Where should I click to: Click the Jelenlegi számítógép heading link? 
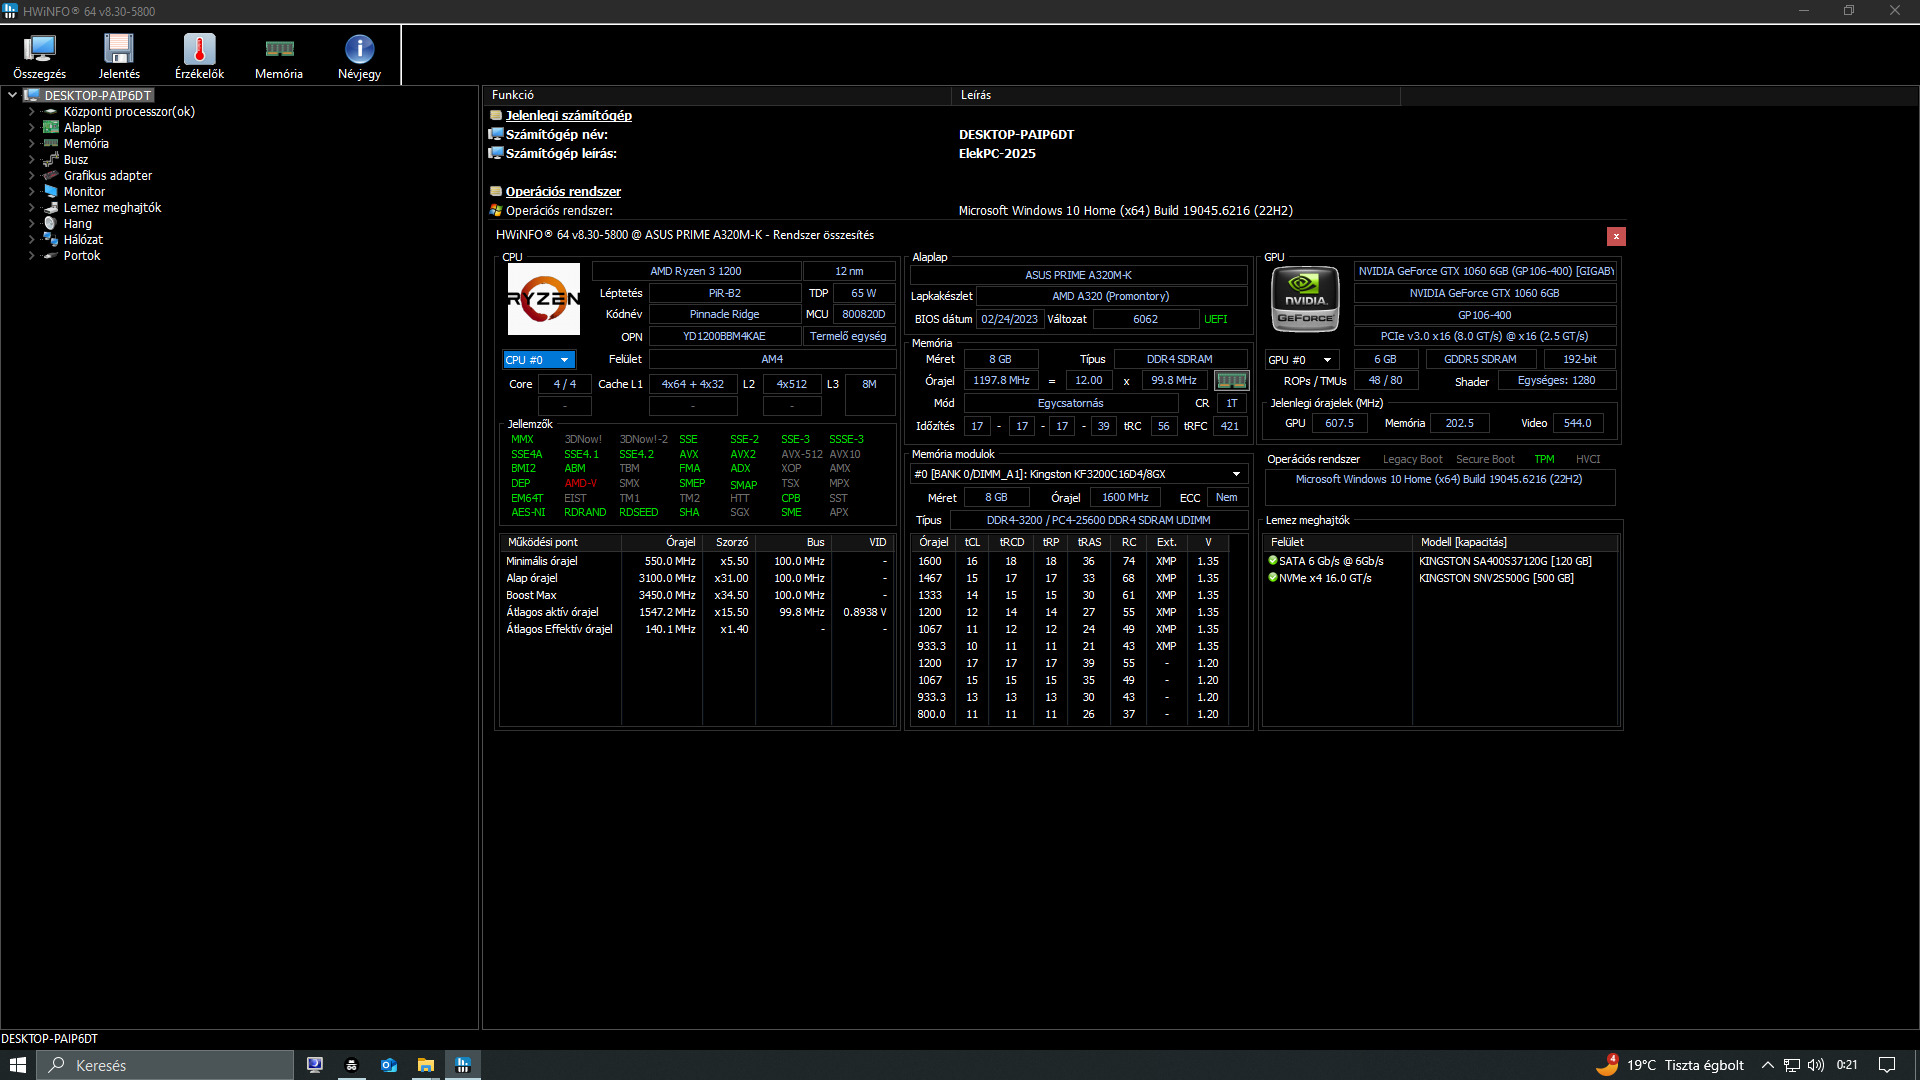coord(568,115)
